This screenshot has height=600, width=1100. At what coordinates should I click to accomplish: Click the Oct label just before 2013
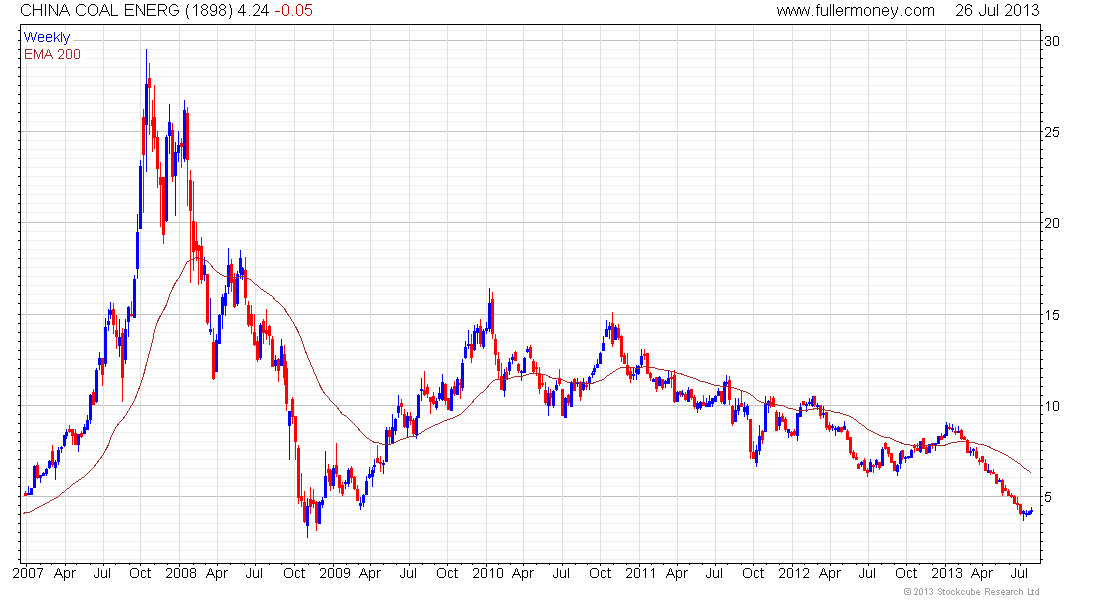pyautogui.click(x=906, y=573)
